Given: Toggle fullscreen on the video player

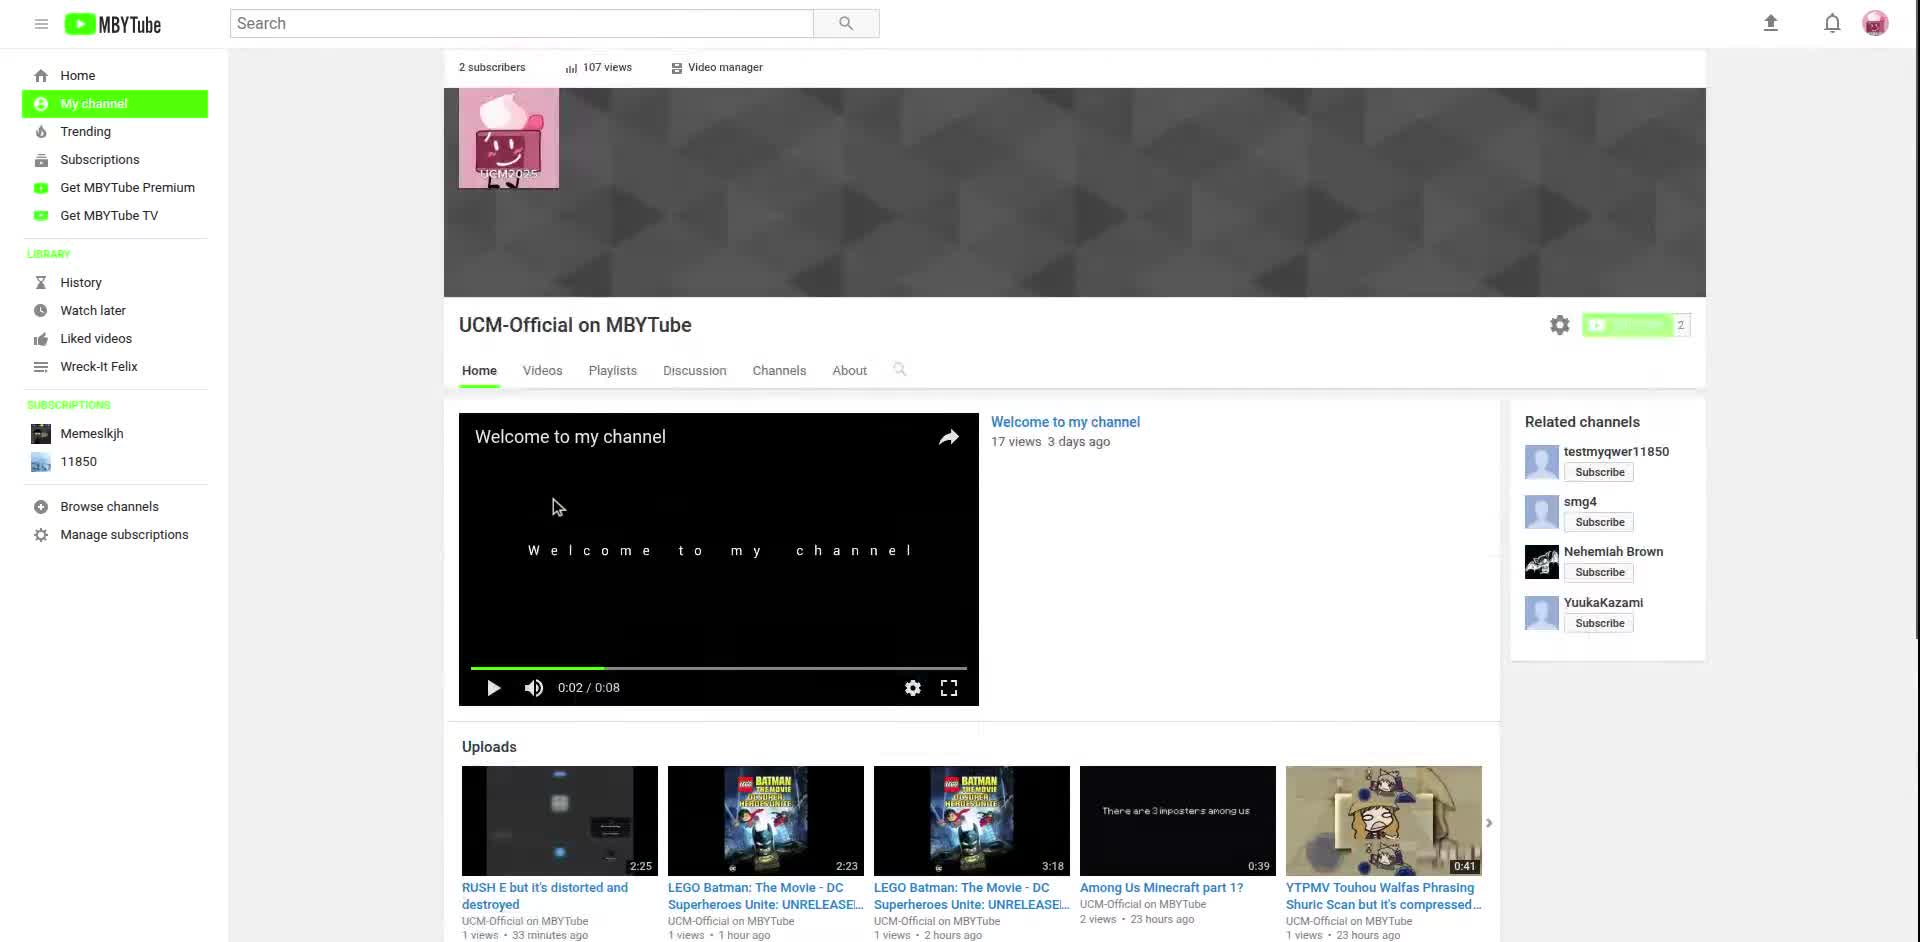Looking at the screenshot, I should pyautogui.click(x=948, y=688).
